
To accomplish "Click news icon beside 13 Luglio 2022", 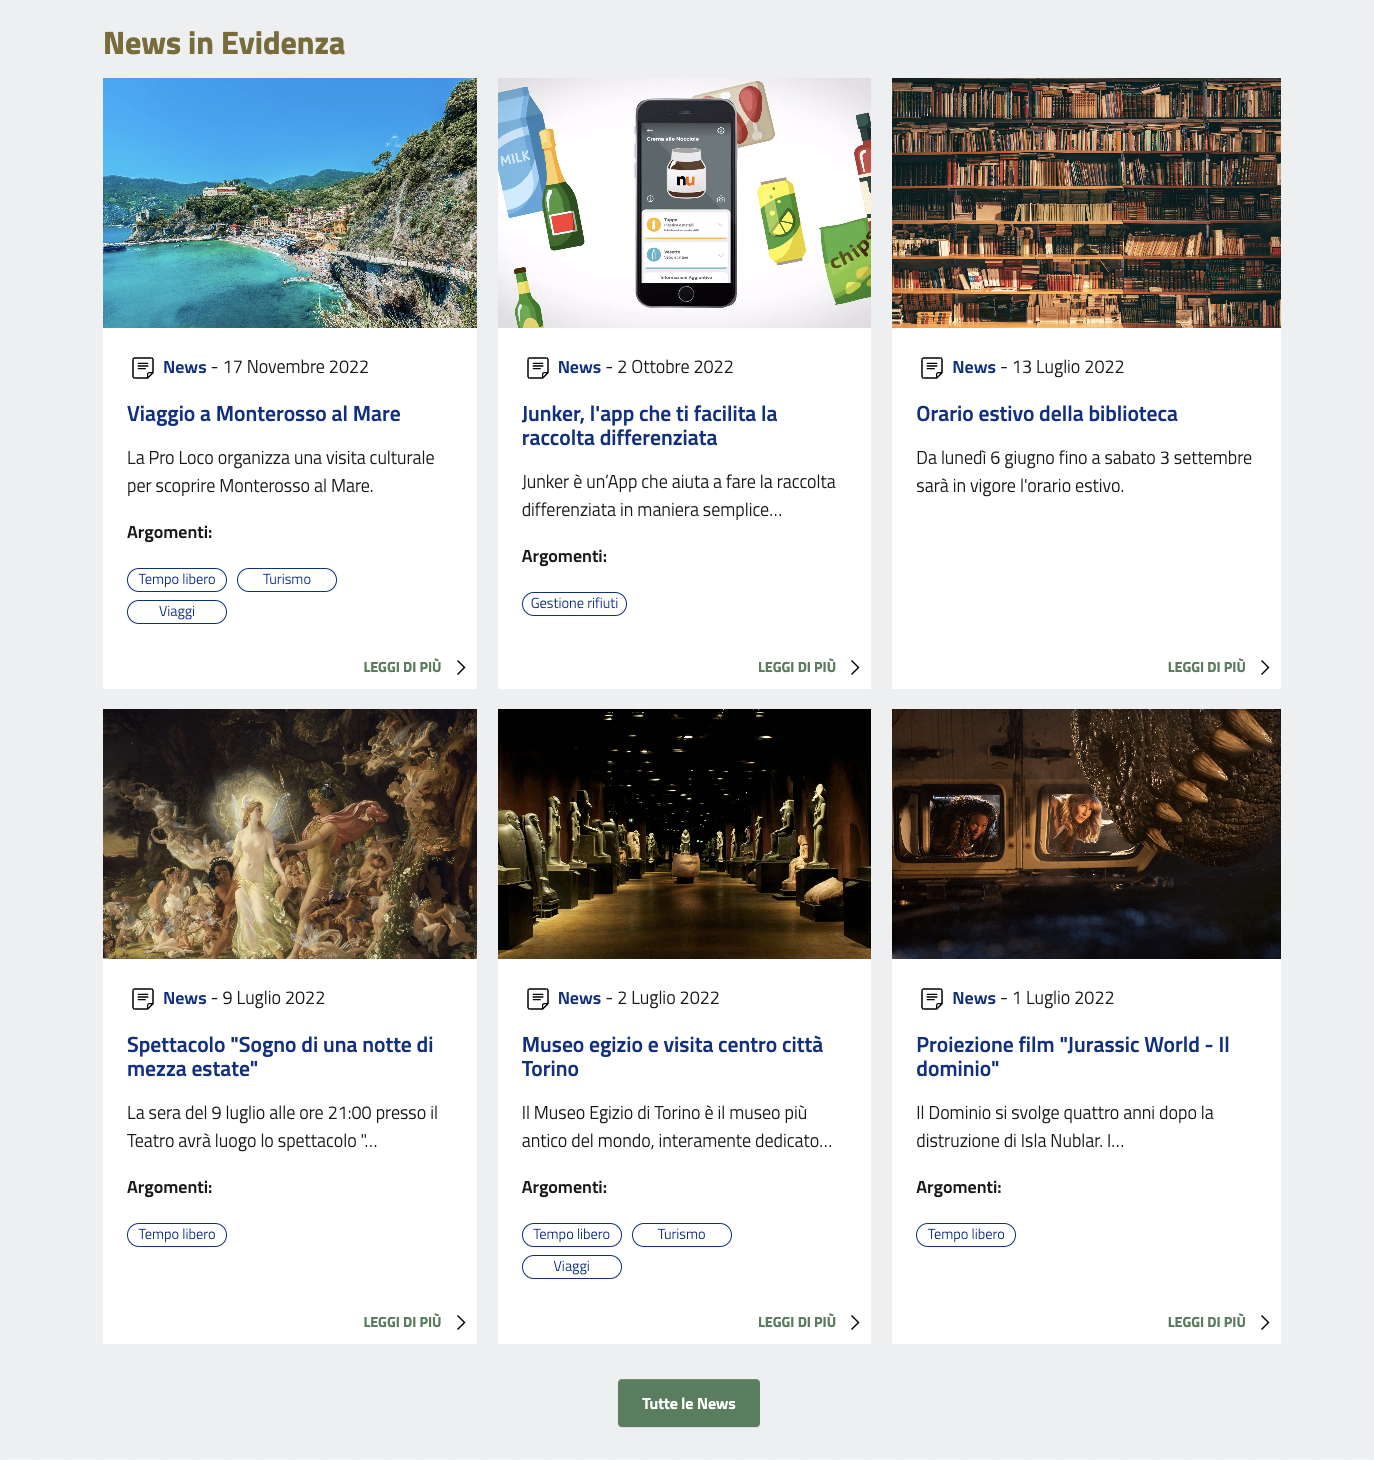I will (932, 368).
